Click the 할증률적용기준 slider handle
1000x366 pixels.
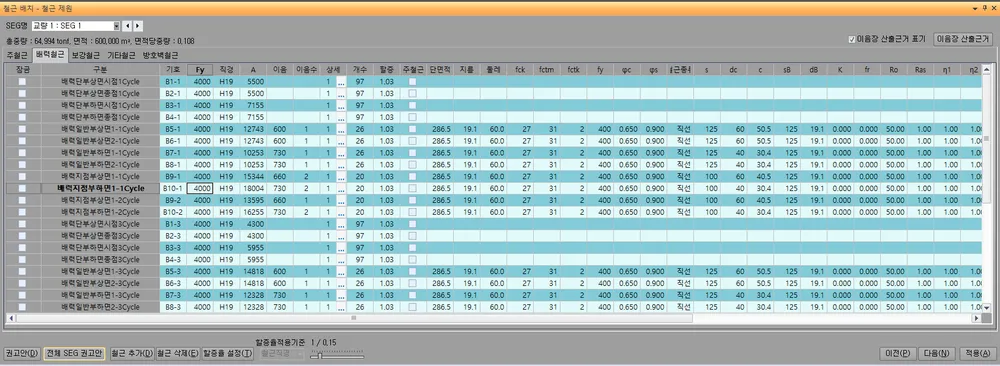[320, 355]
